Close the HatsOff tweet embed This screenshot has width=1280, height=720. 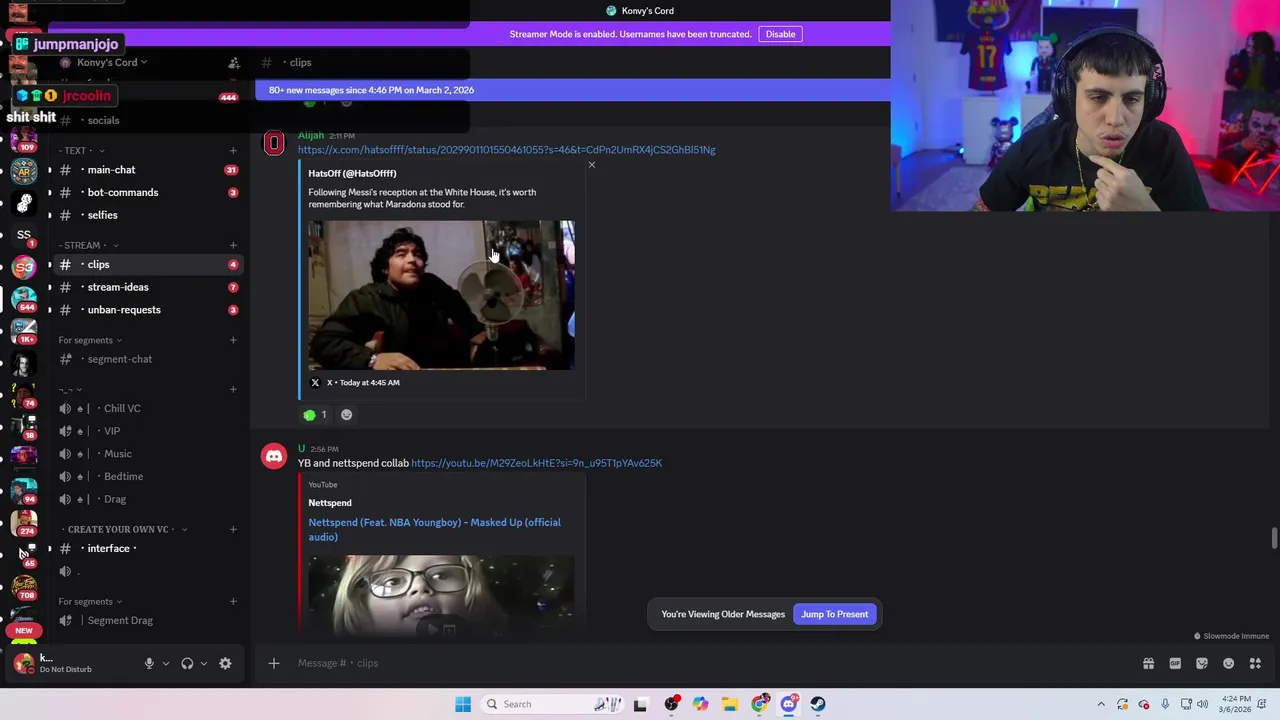591,165
